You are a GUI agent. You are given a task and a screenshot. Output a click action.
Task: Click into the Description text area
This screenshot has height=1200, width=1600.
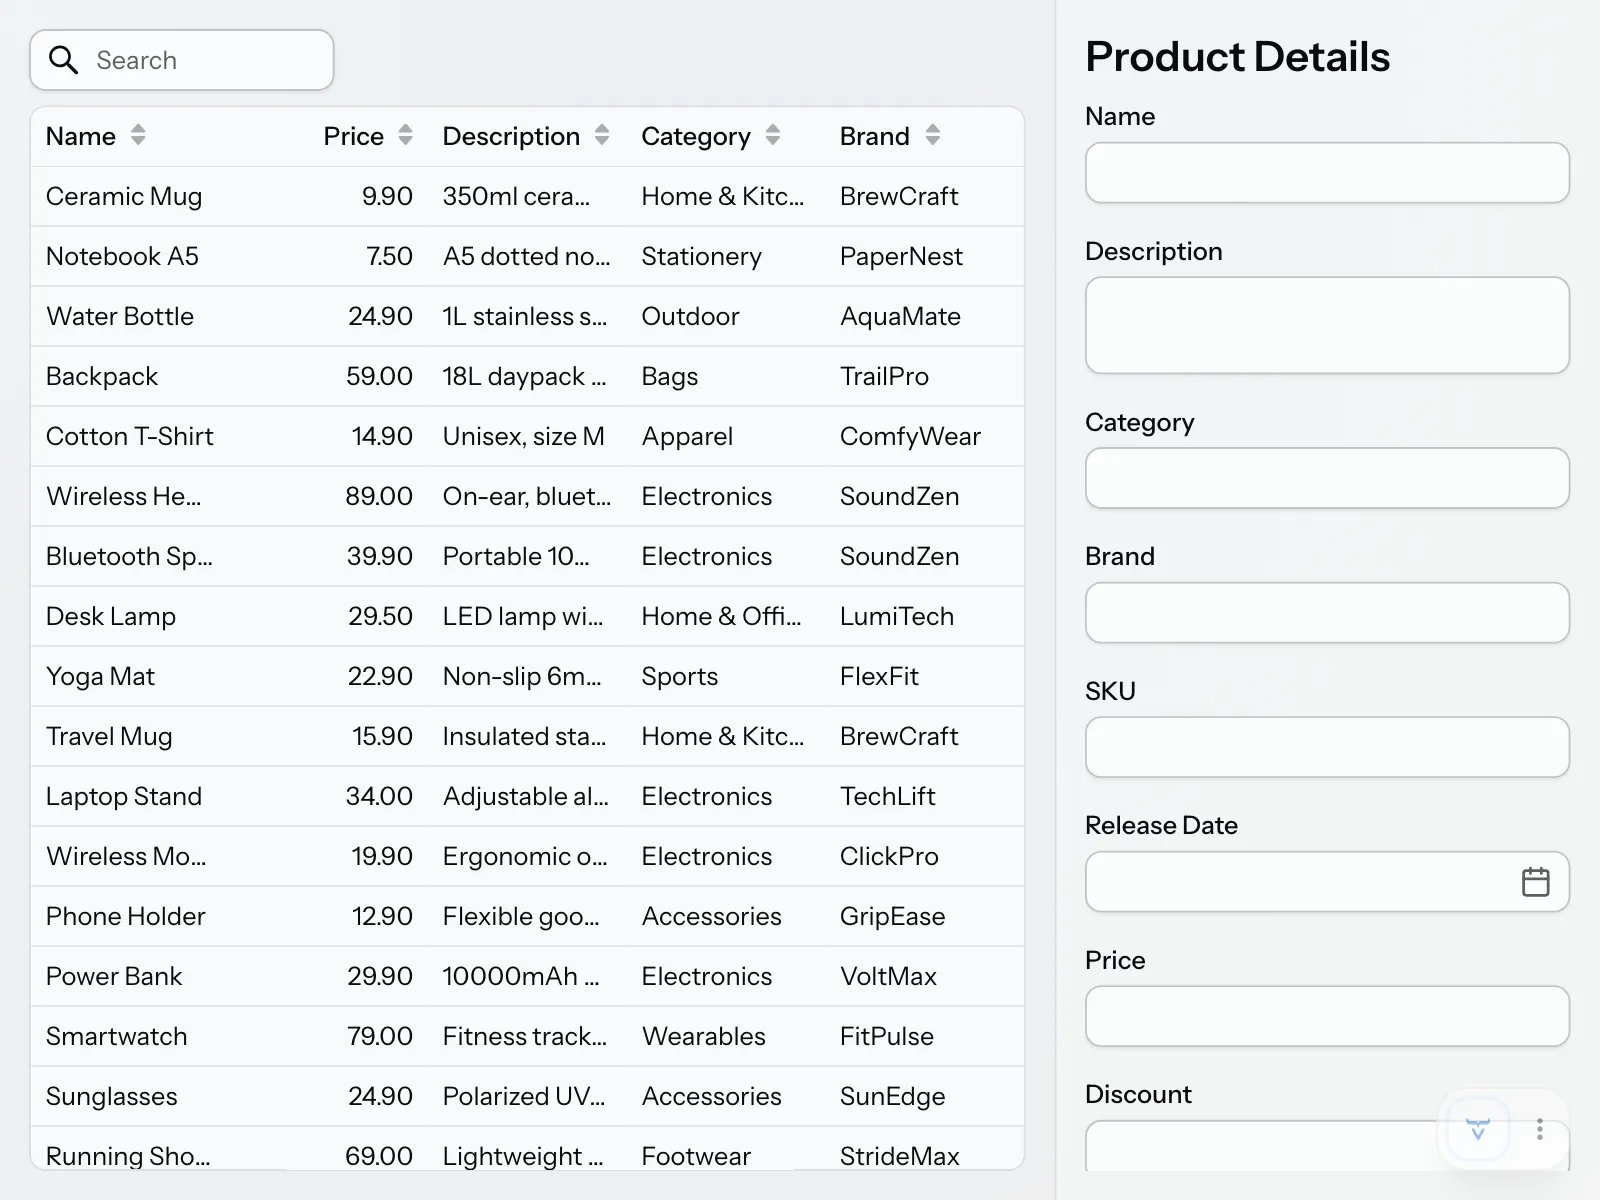(x=1327, y=326)
